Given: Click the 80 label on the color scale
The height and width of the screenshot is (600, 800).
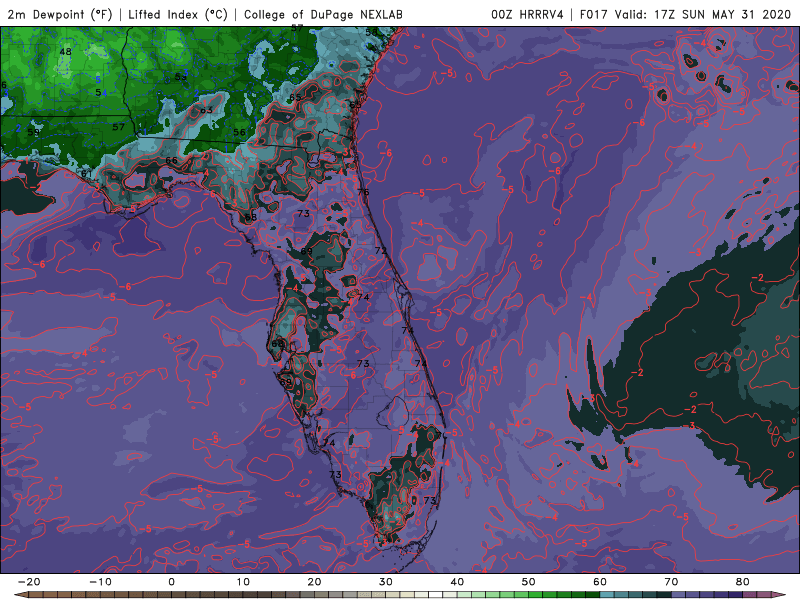Looking at the screenshot, I should click(x=743, y=582).
